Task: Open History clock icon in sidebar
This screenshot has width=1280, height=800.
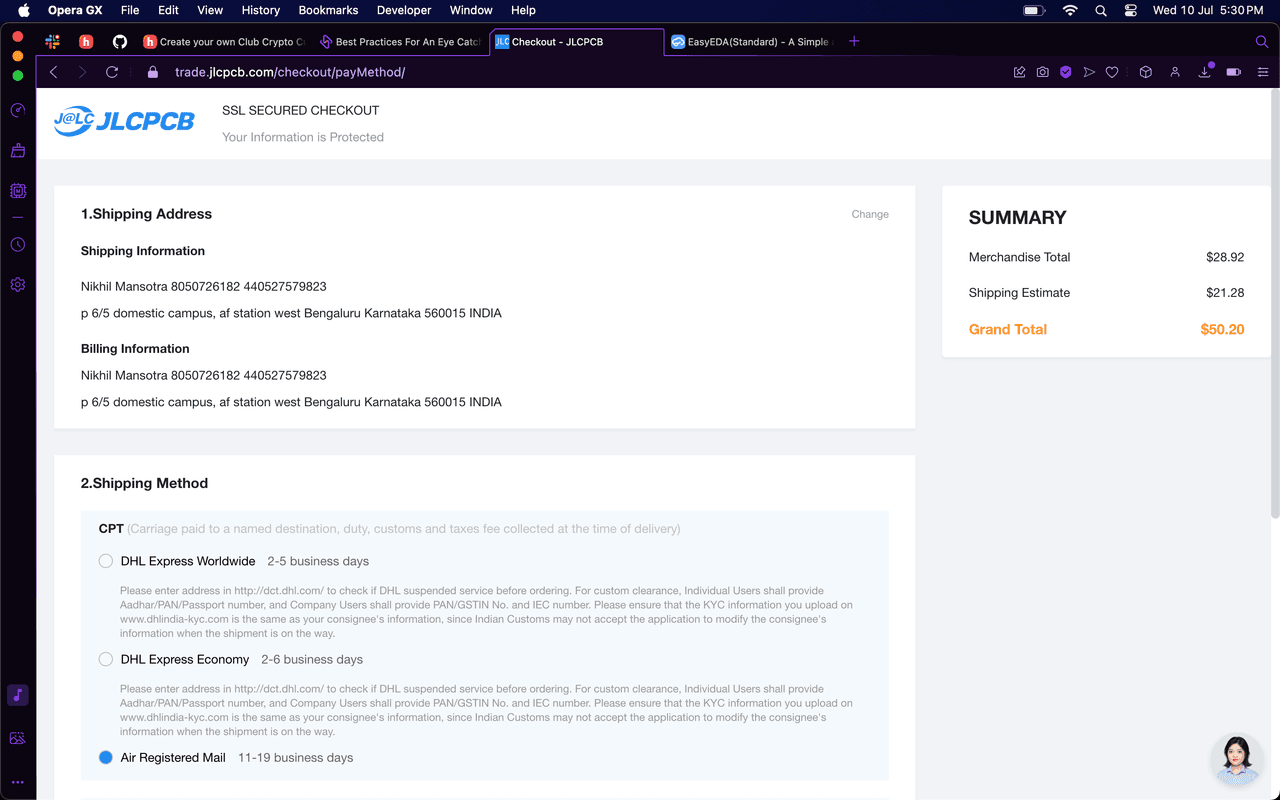Action: pyautogui.click(x=18, y=245)
